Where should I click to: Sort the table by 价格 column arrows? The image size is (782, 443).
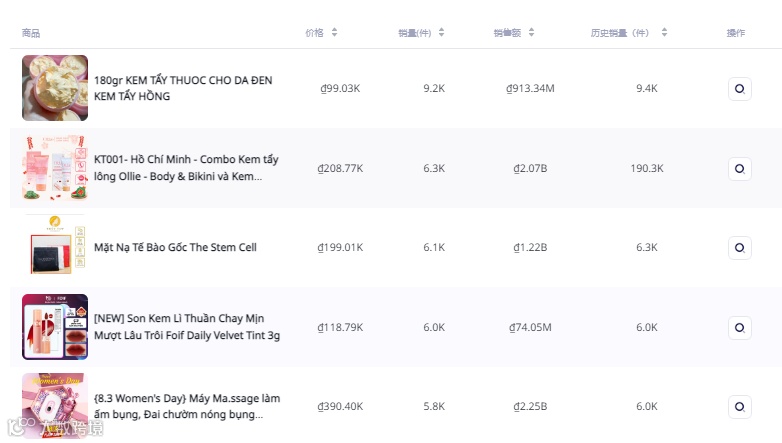pyautogui.click(x=335, y=33)
